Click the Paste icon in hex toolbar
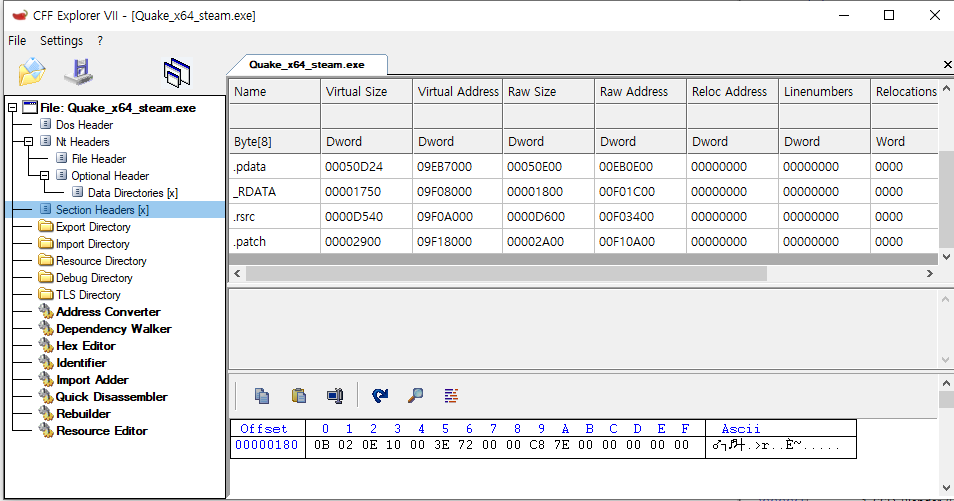This screenshot has width=954, height=501. pyautogui.click(x=299, y=396)
